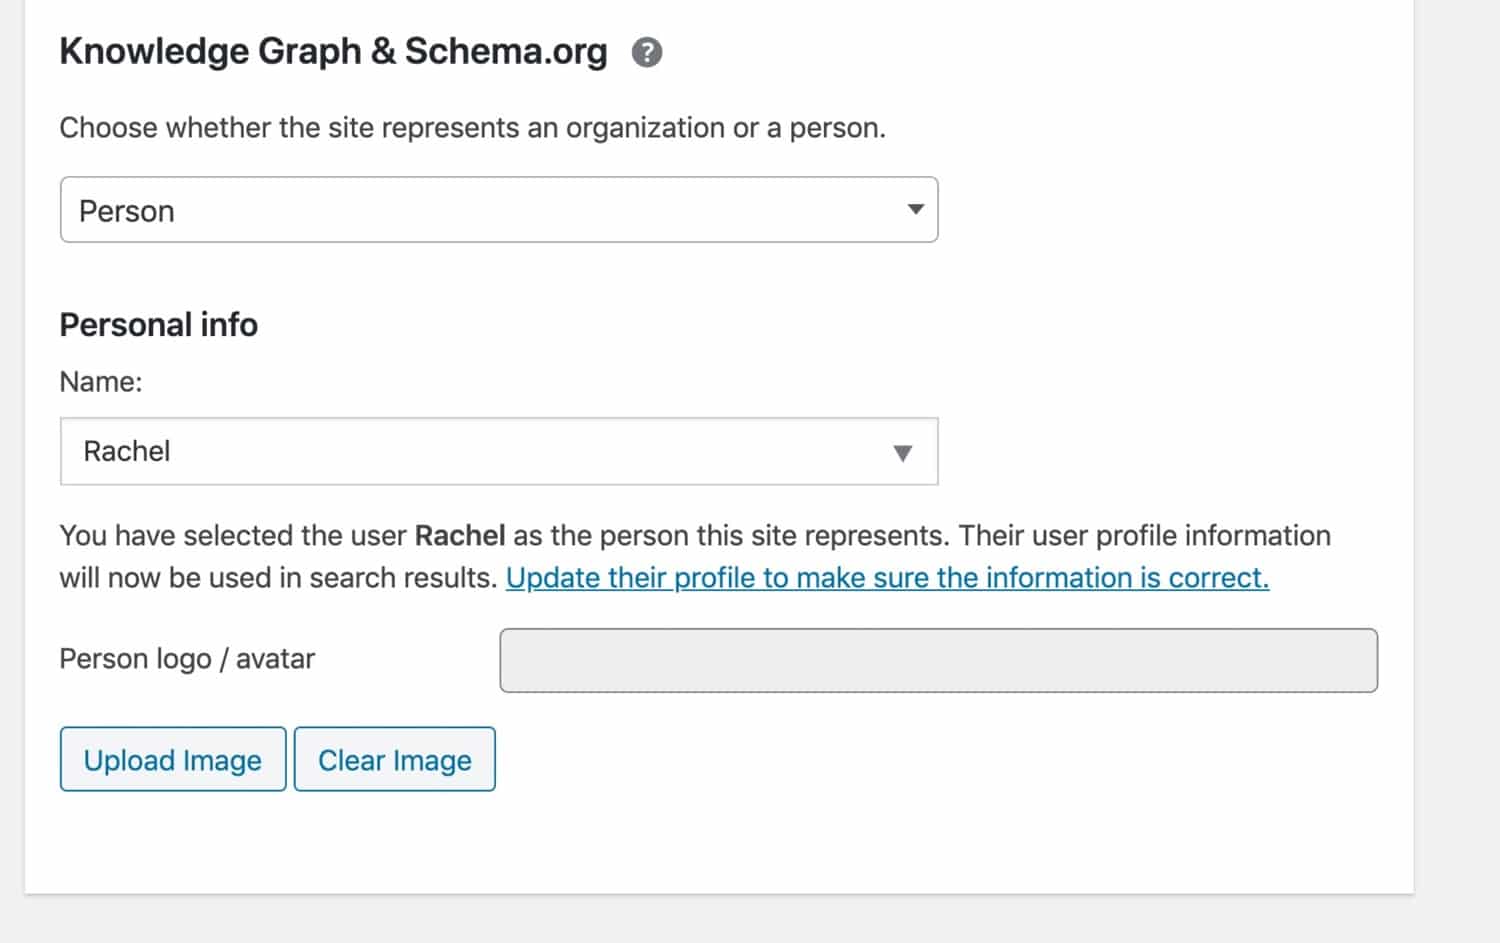
Task: Clear the current person avatar
Action: pyautogui.click(x=394, y=760)
